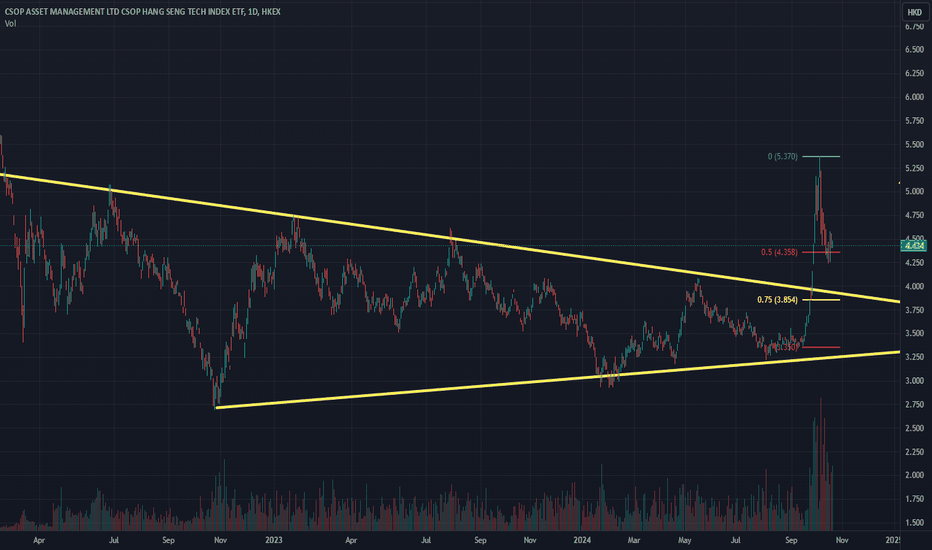Click the Fibonacci label 0.5 (4.358)
The height and width of the screenshot is (550, 932).
779,252
